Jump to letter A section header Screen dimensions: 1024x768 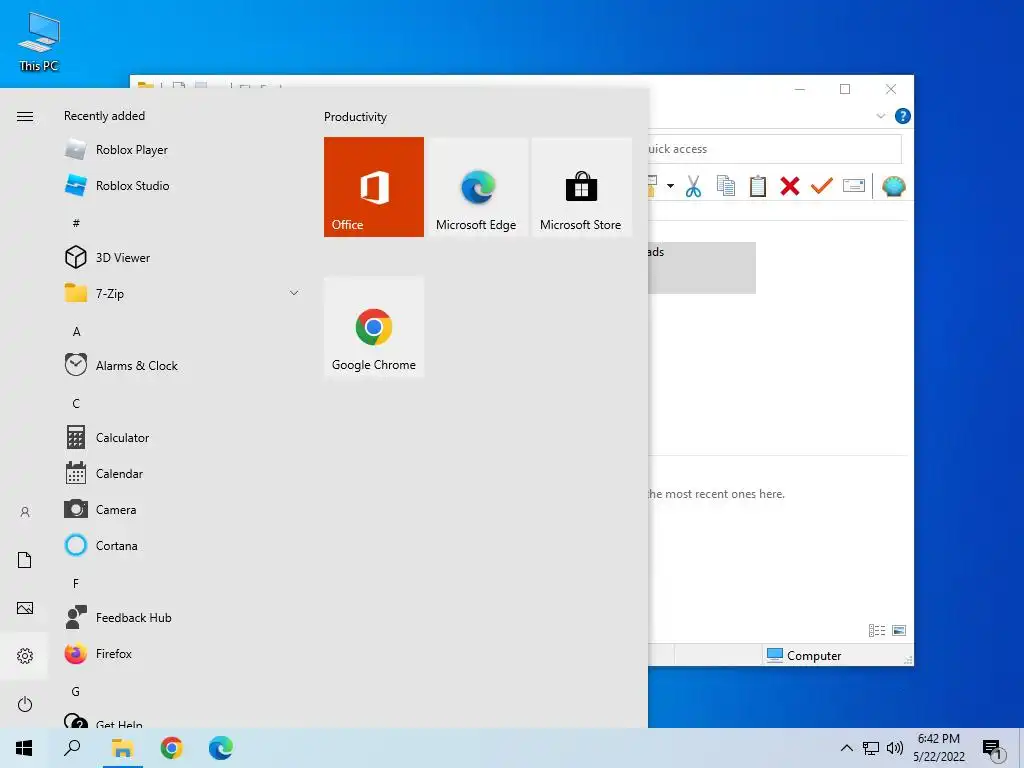(76, 331)
